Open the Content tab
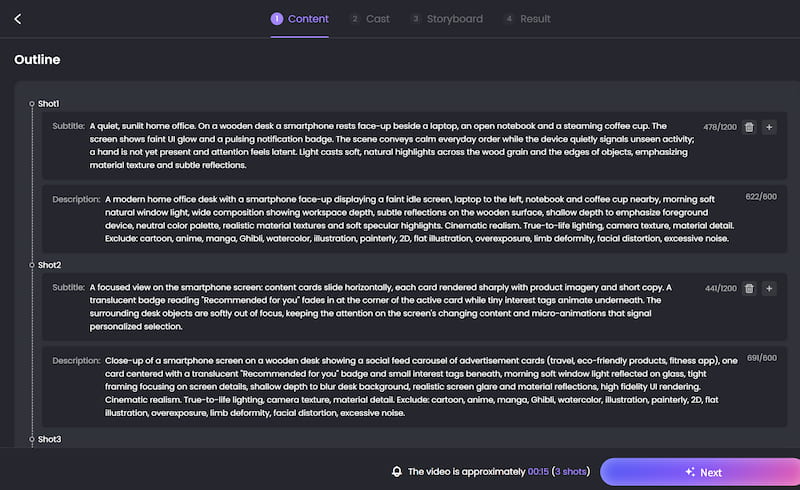Screen dimensions: 800x490 coord(299,19)
